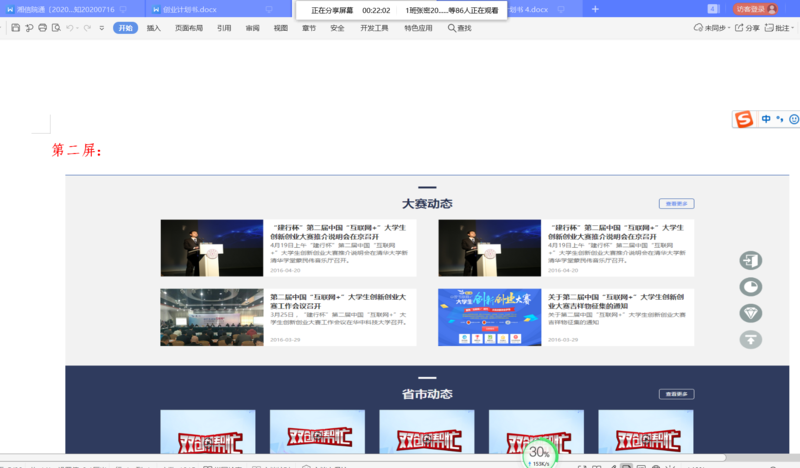Click the Sogou input method S logo
800x468 pixels.
pyautogui.click(x=744, y=119)
